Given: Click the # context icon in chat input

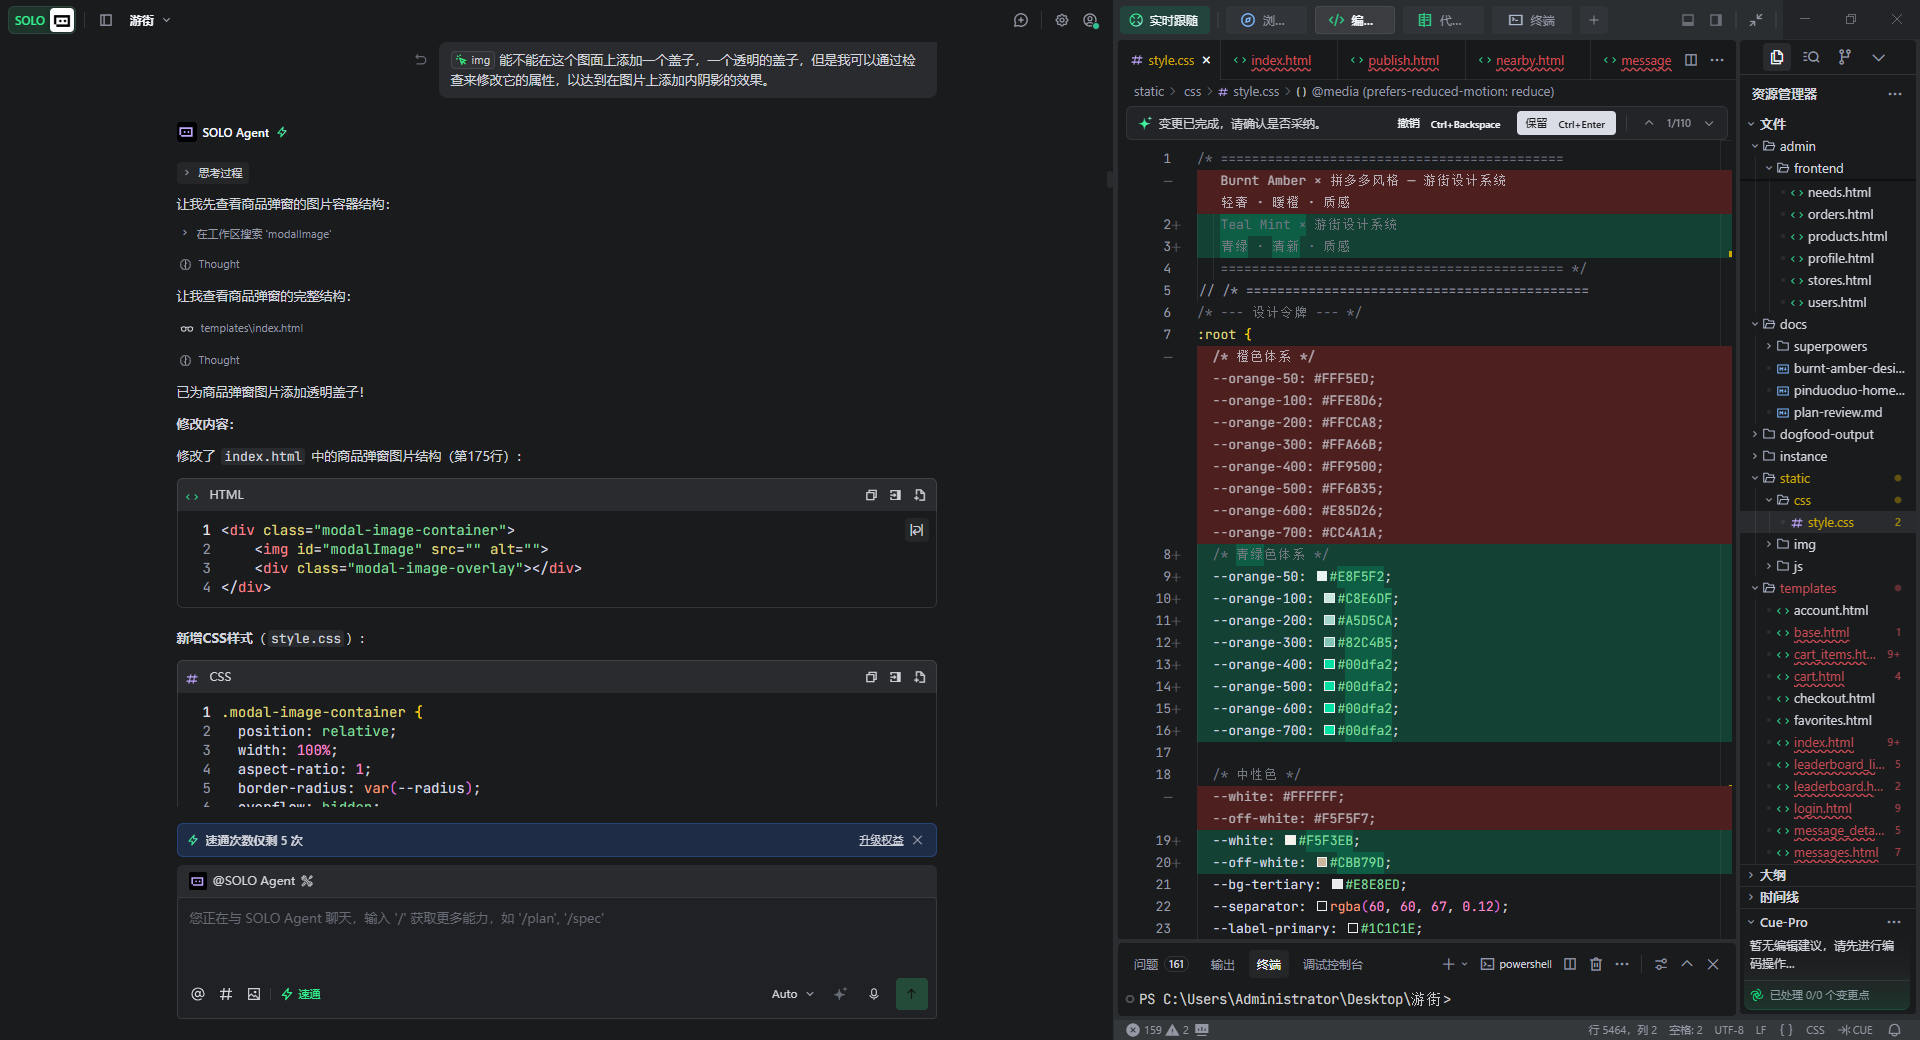Looking at the screenshot, I should click(226, 994).
